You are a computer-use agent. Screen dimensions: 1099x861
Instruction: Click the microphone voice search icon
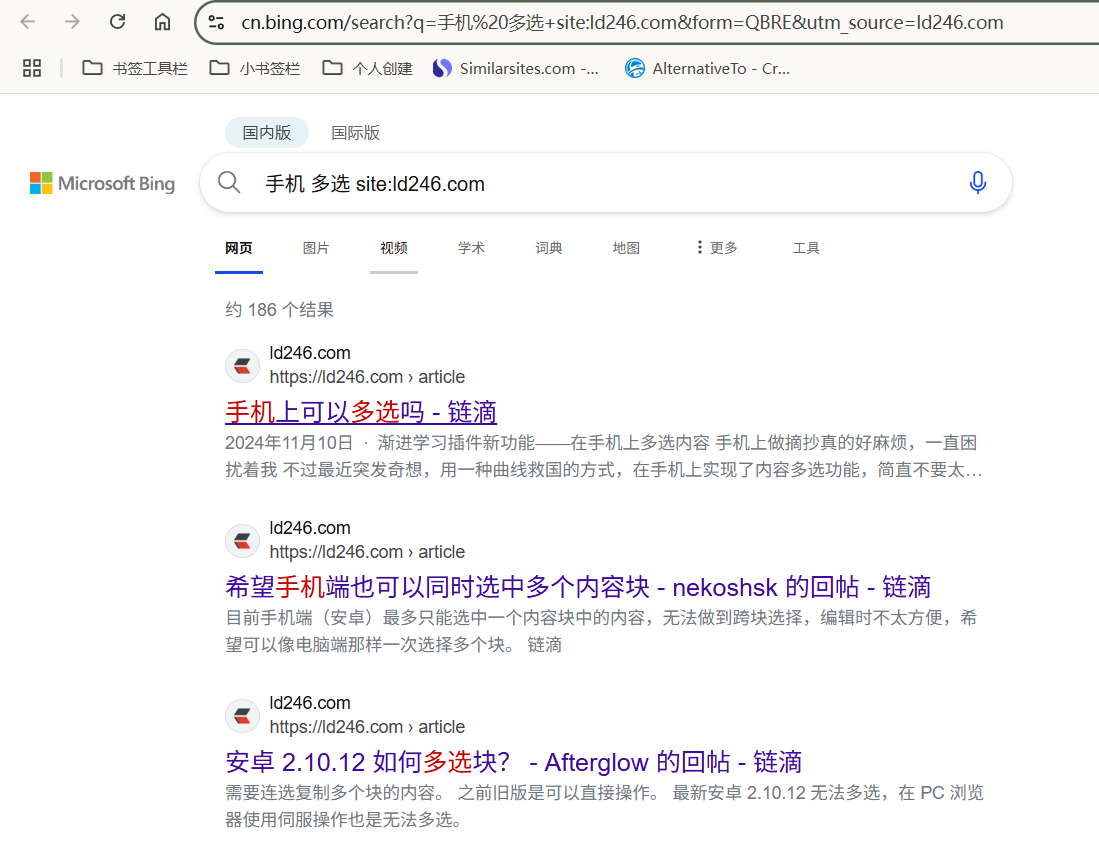coord(977,183)
